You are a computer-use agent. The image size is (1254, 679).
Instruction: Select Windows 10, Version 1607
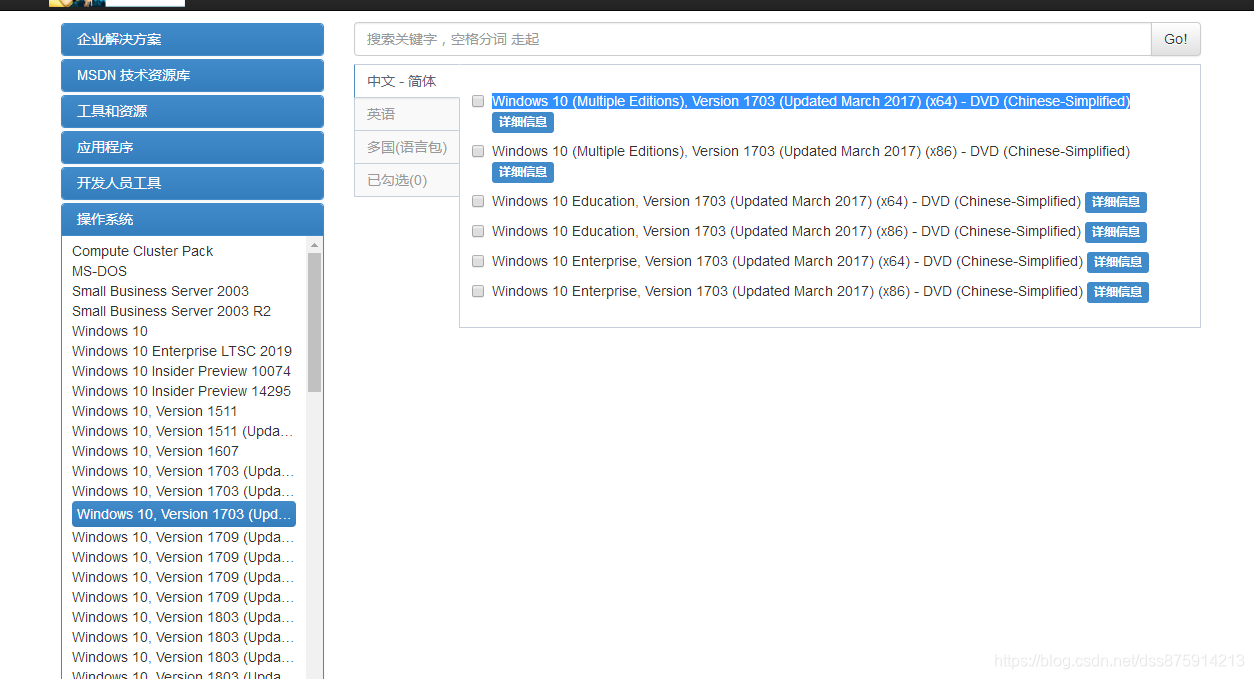coord(155,451)
